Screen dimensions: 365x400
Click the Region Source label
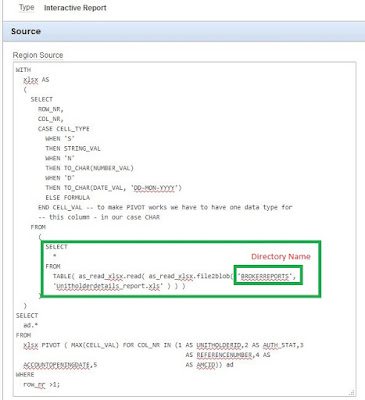38,55
